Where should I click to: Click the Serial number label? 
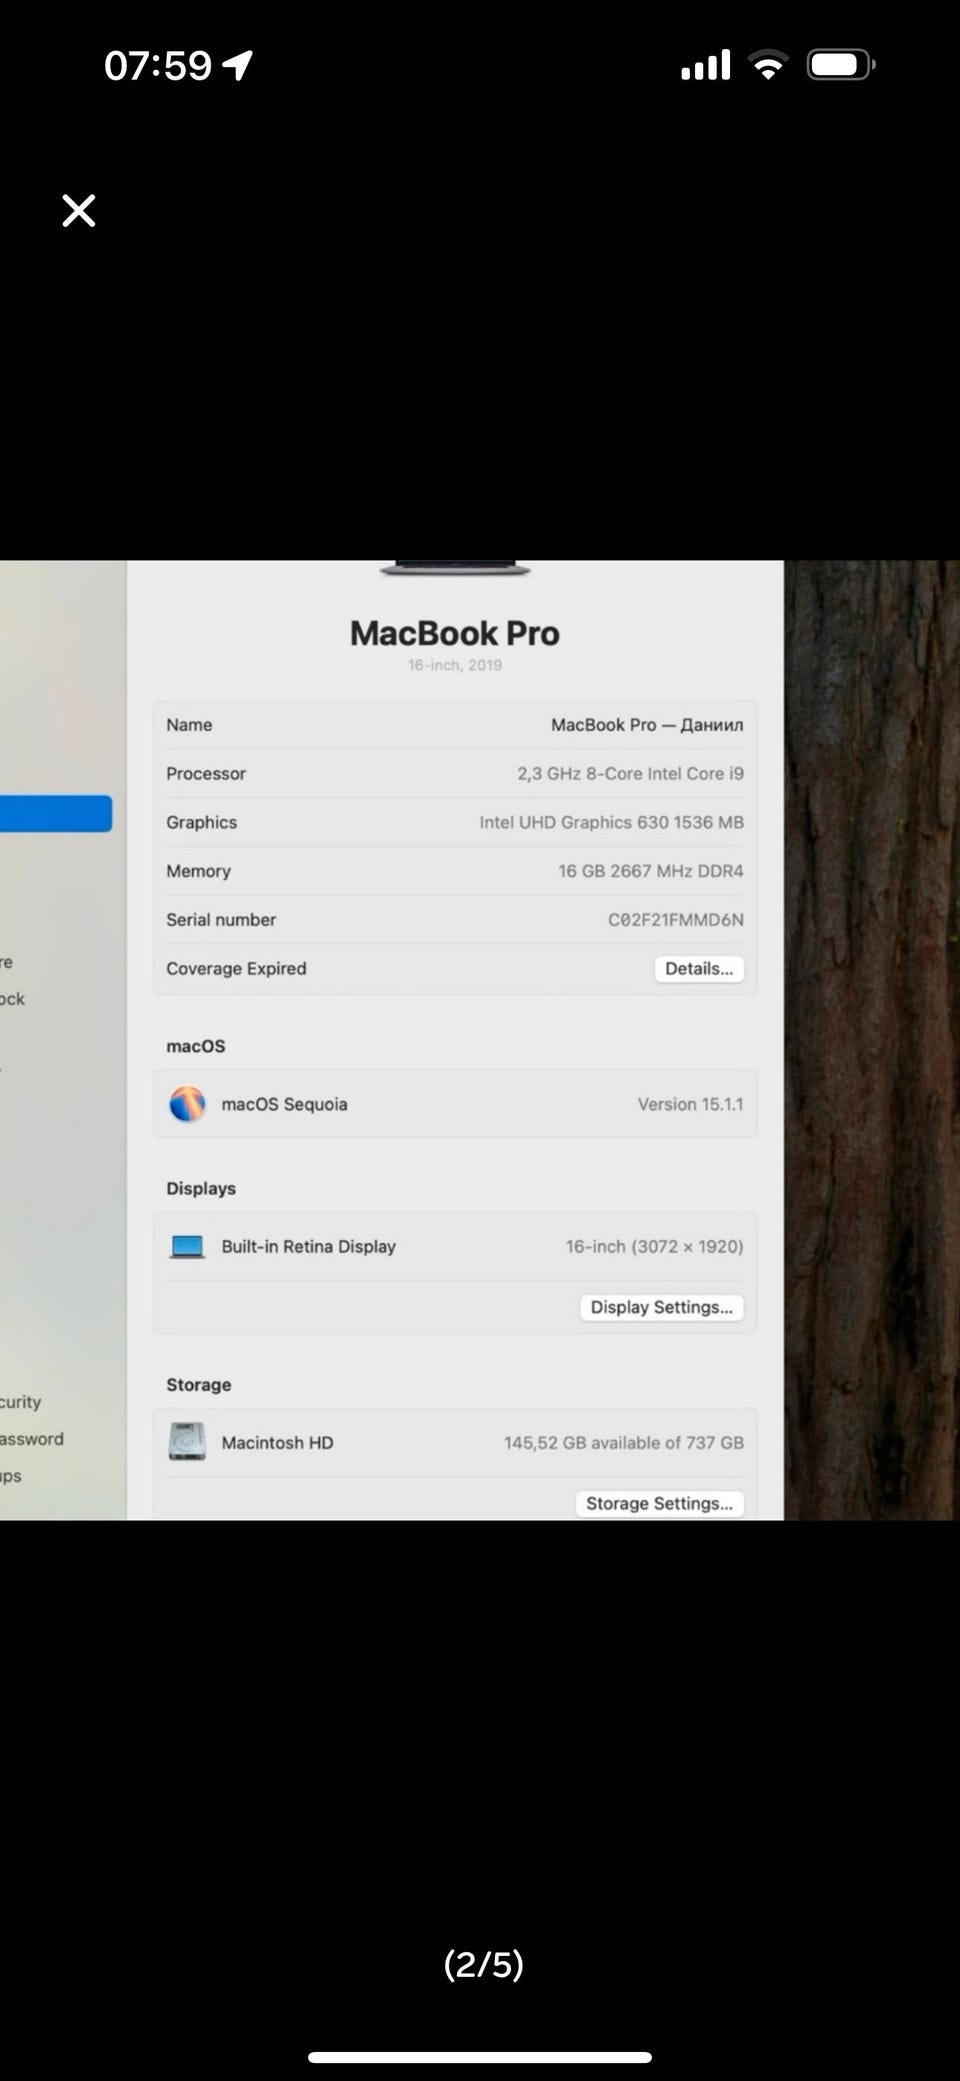tap(221, 920)
